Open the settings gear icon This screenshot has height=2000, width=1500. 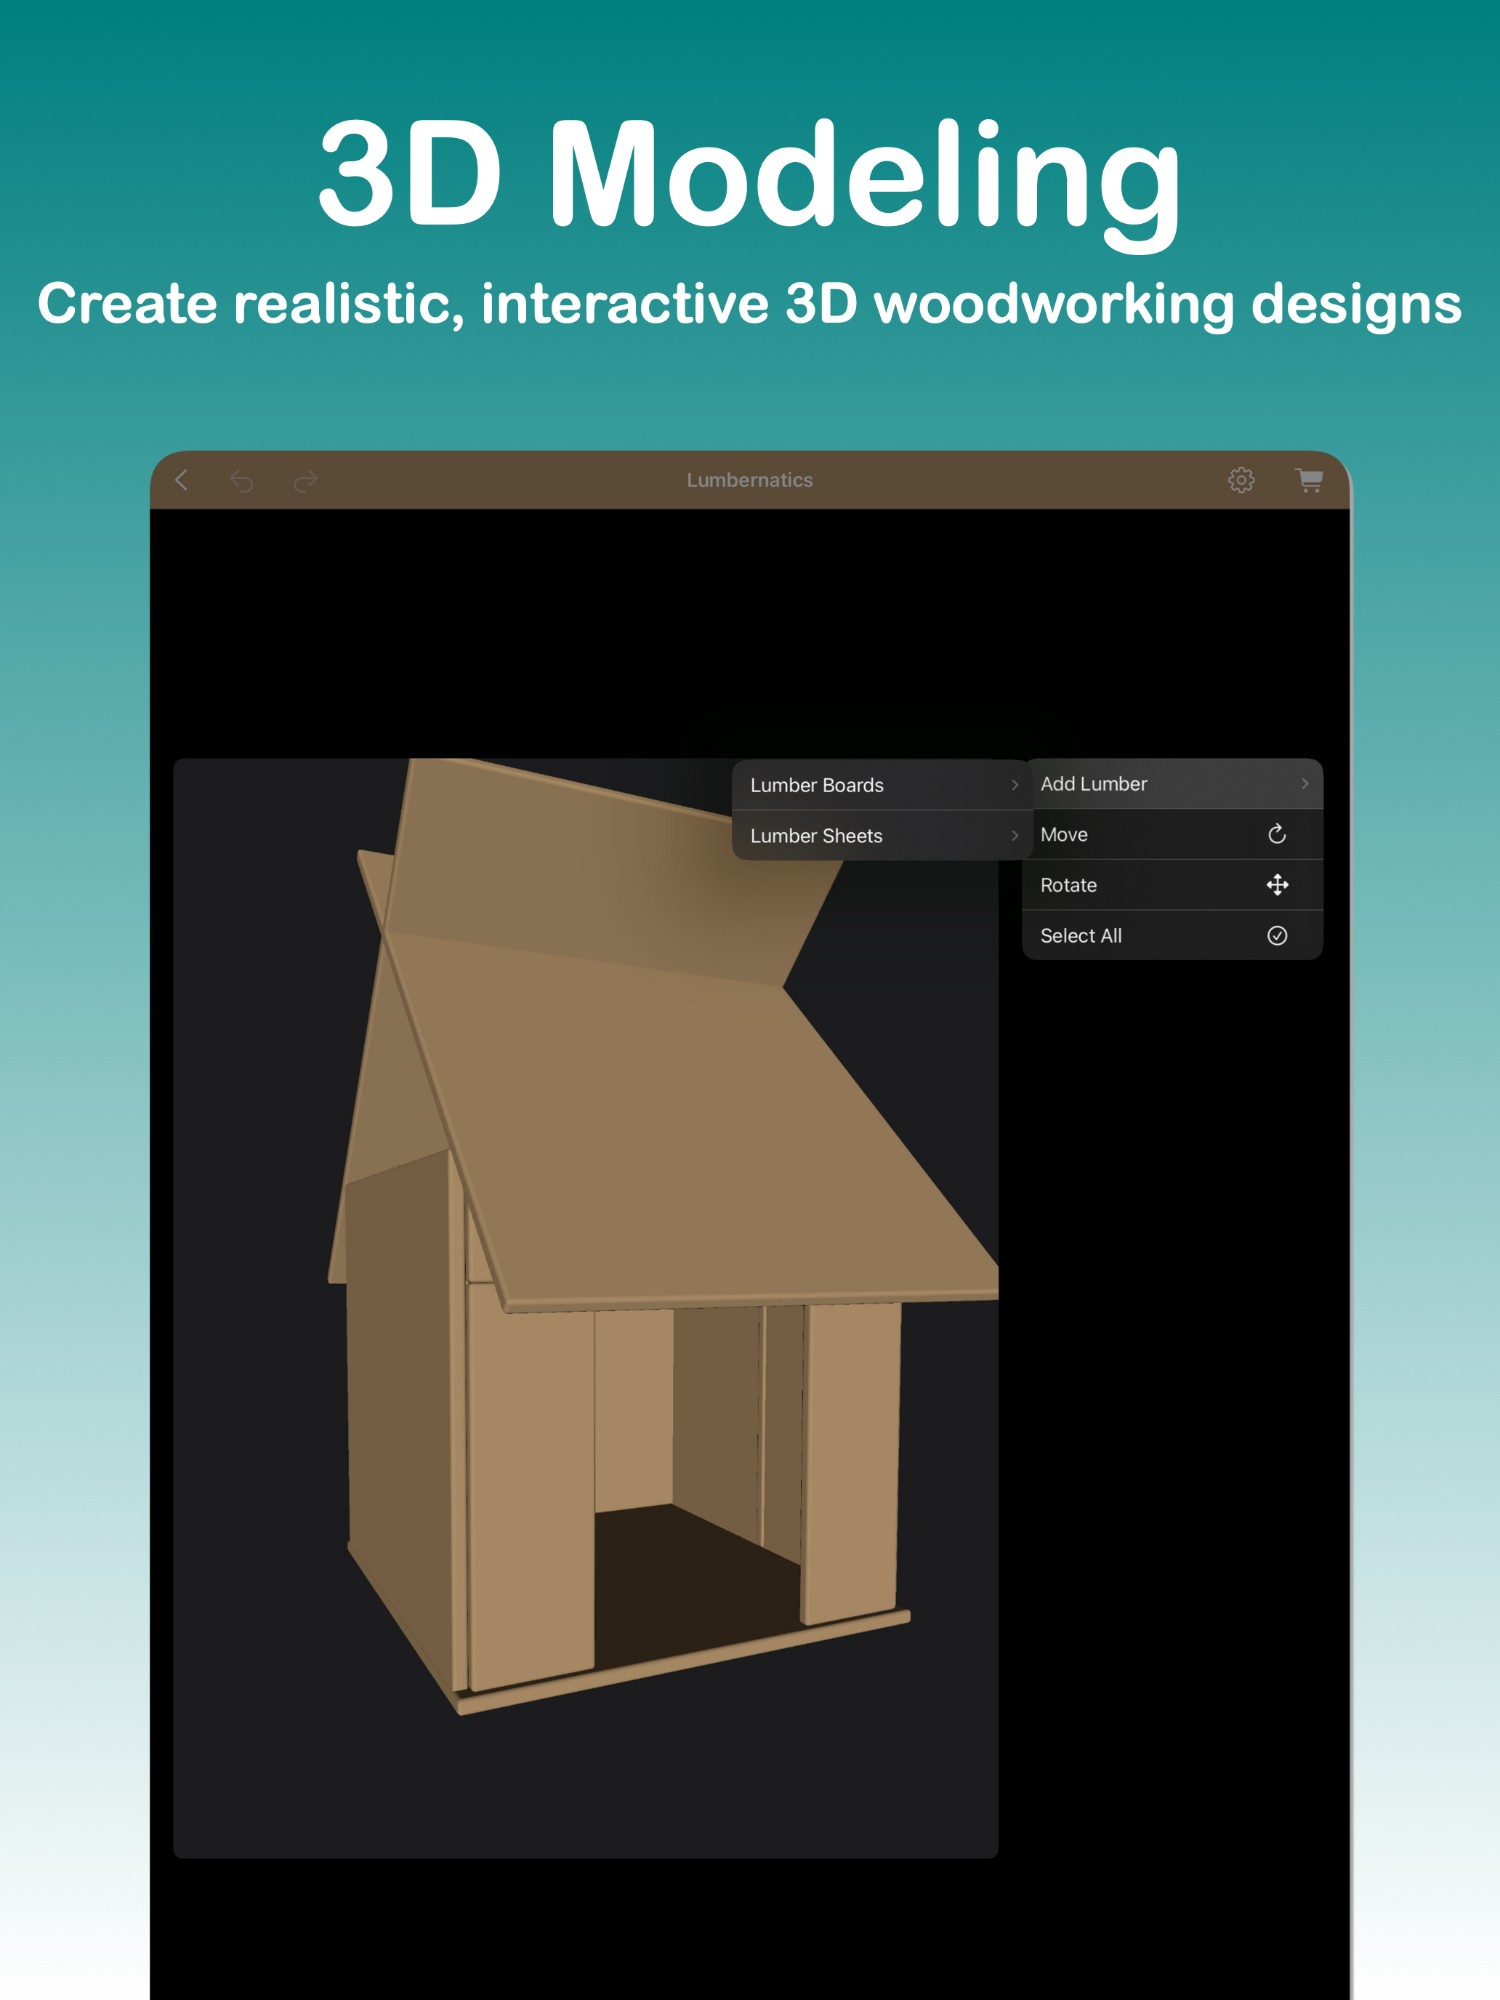1241,480
